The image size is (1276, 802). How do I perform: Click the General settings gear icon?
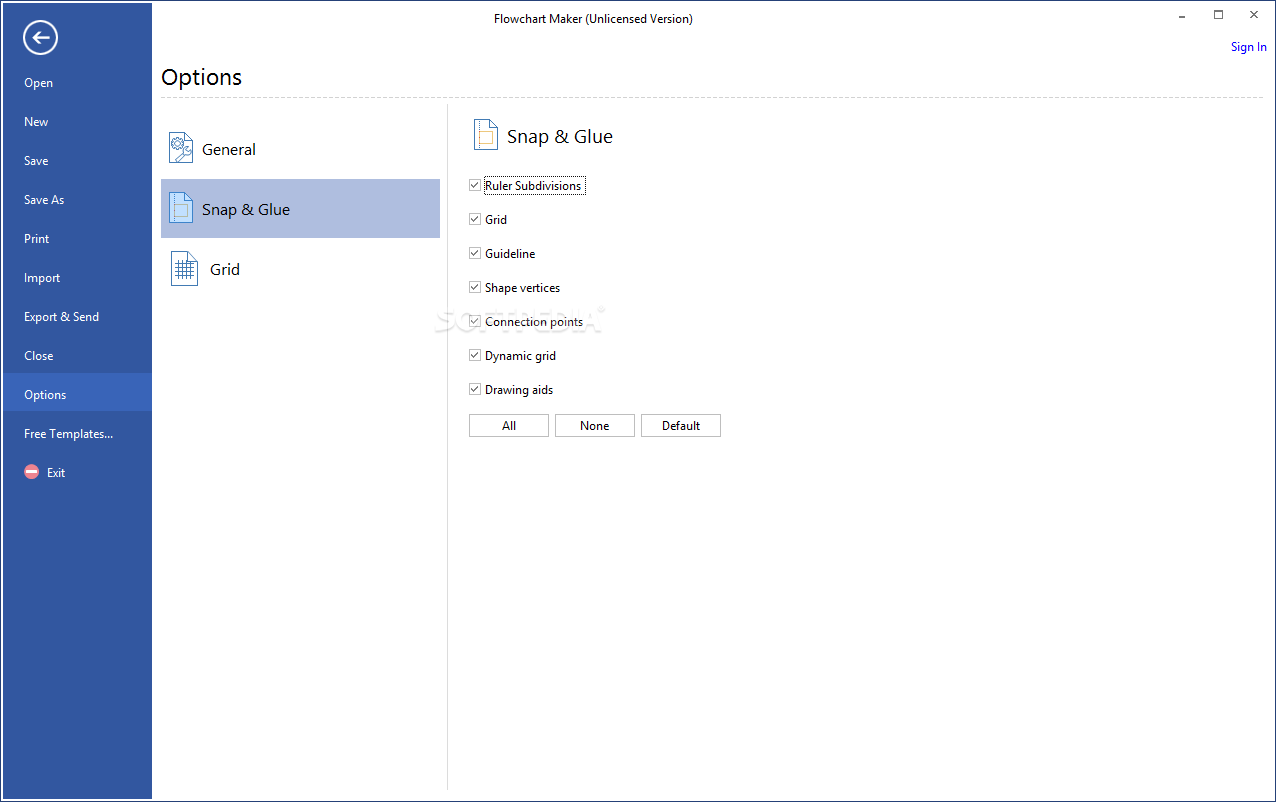coord(181,148)
